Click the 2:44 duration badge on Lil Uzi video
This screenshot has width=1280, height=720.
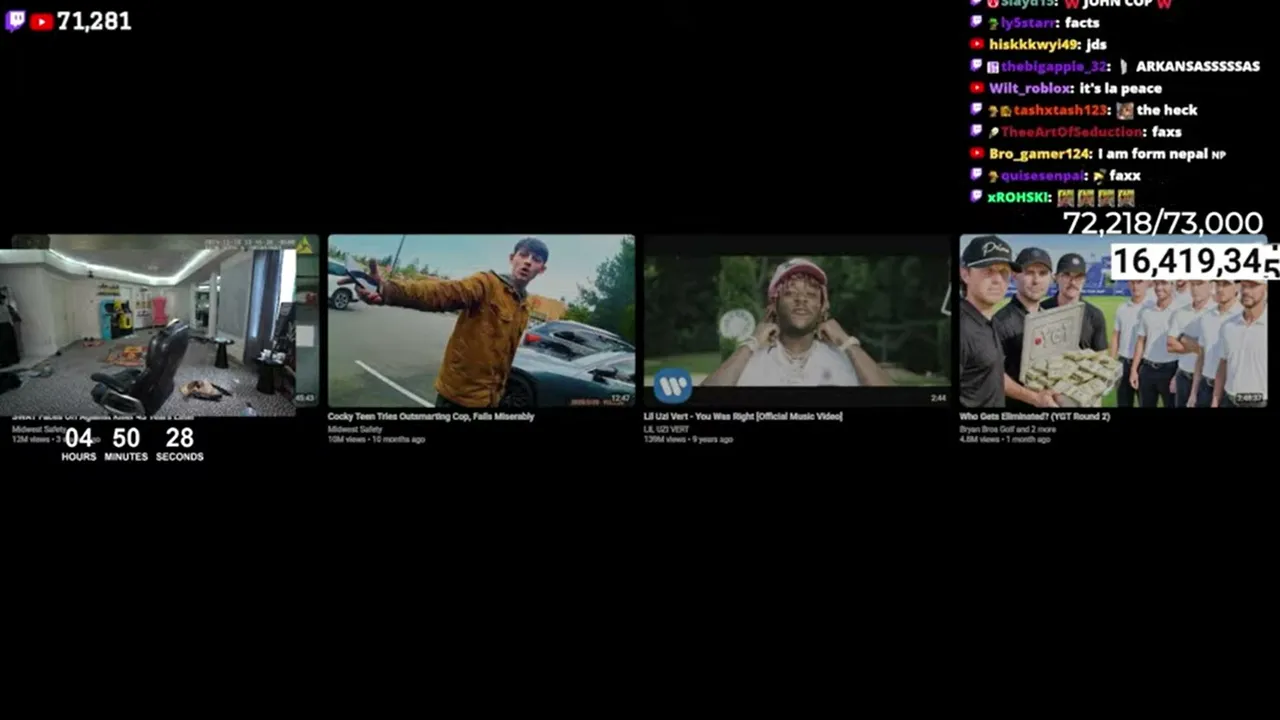(x=938, y=398)
